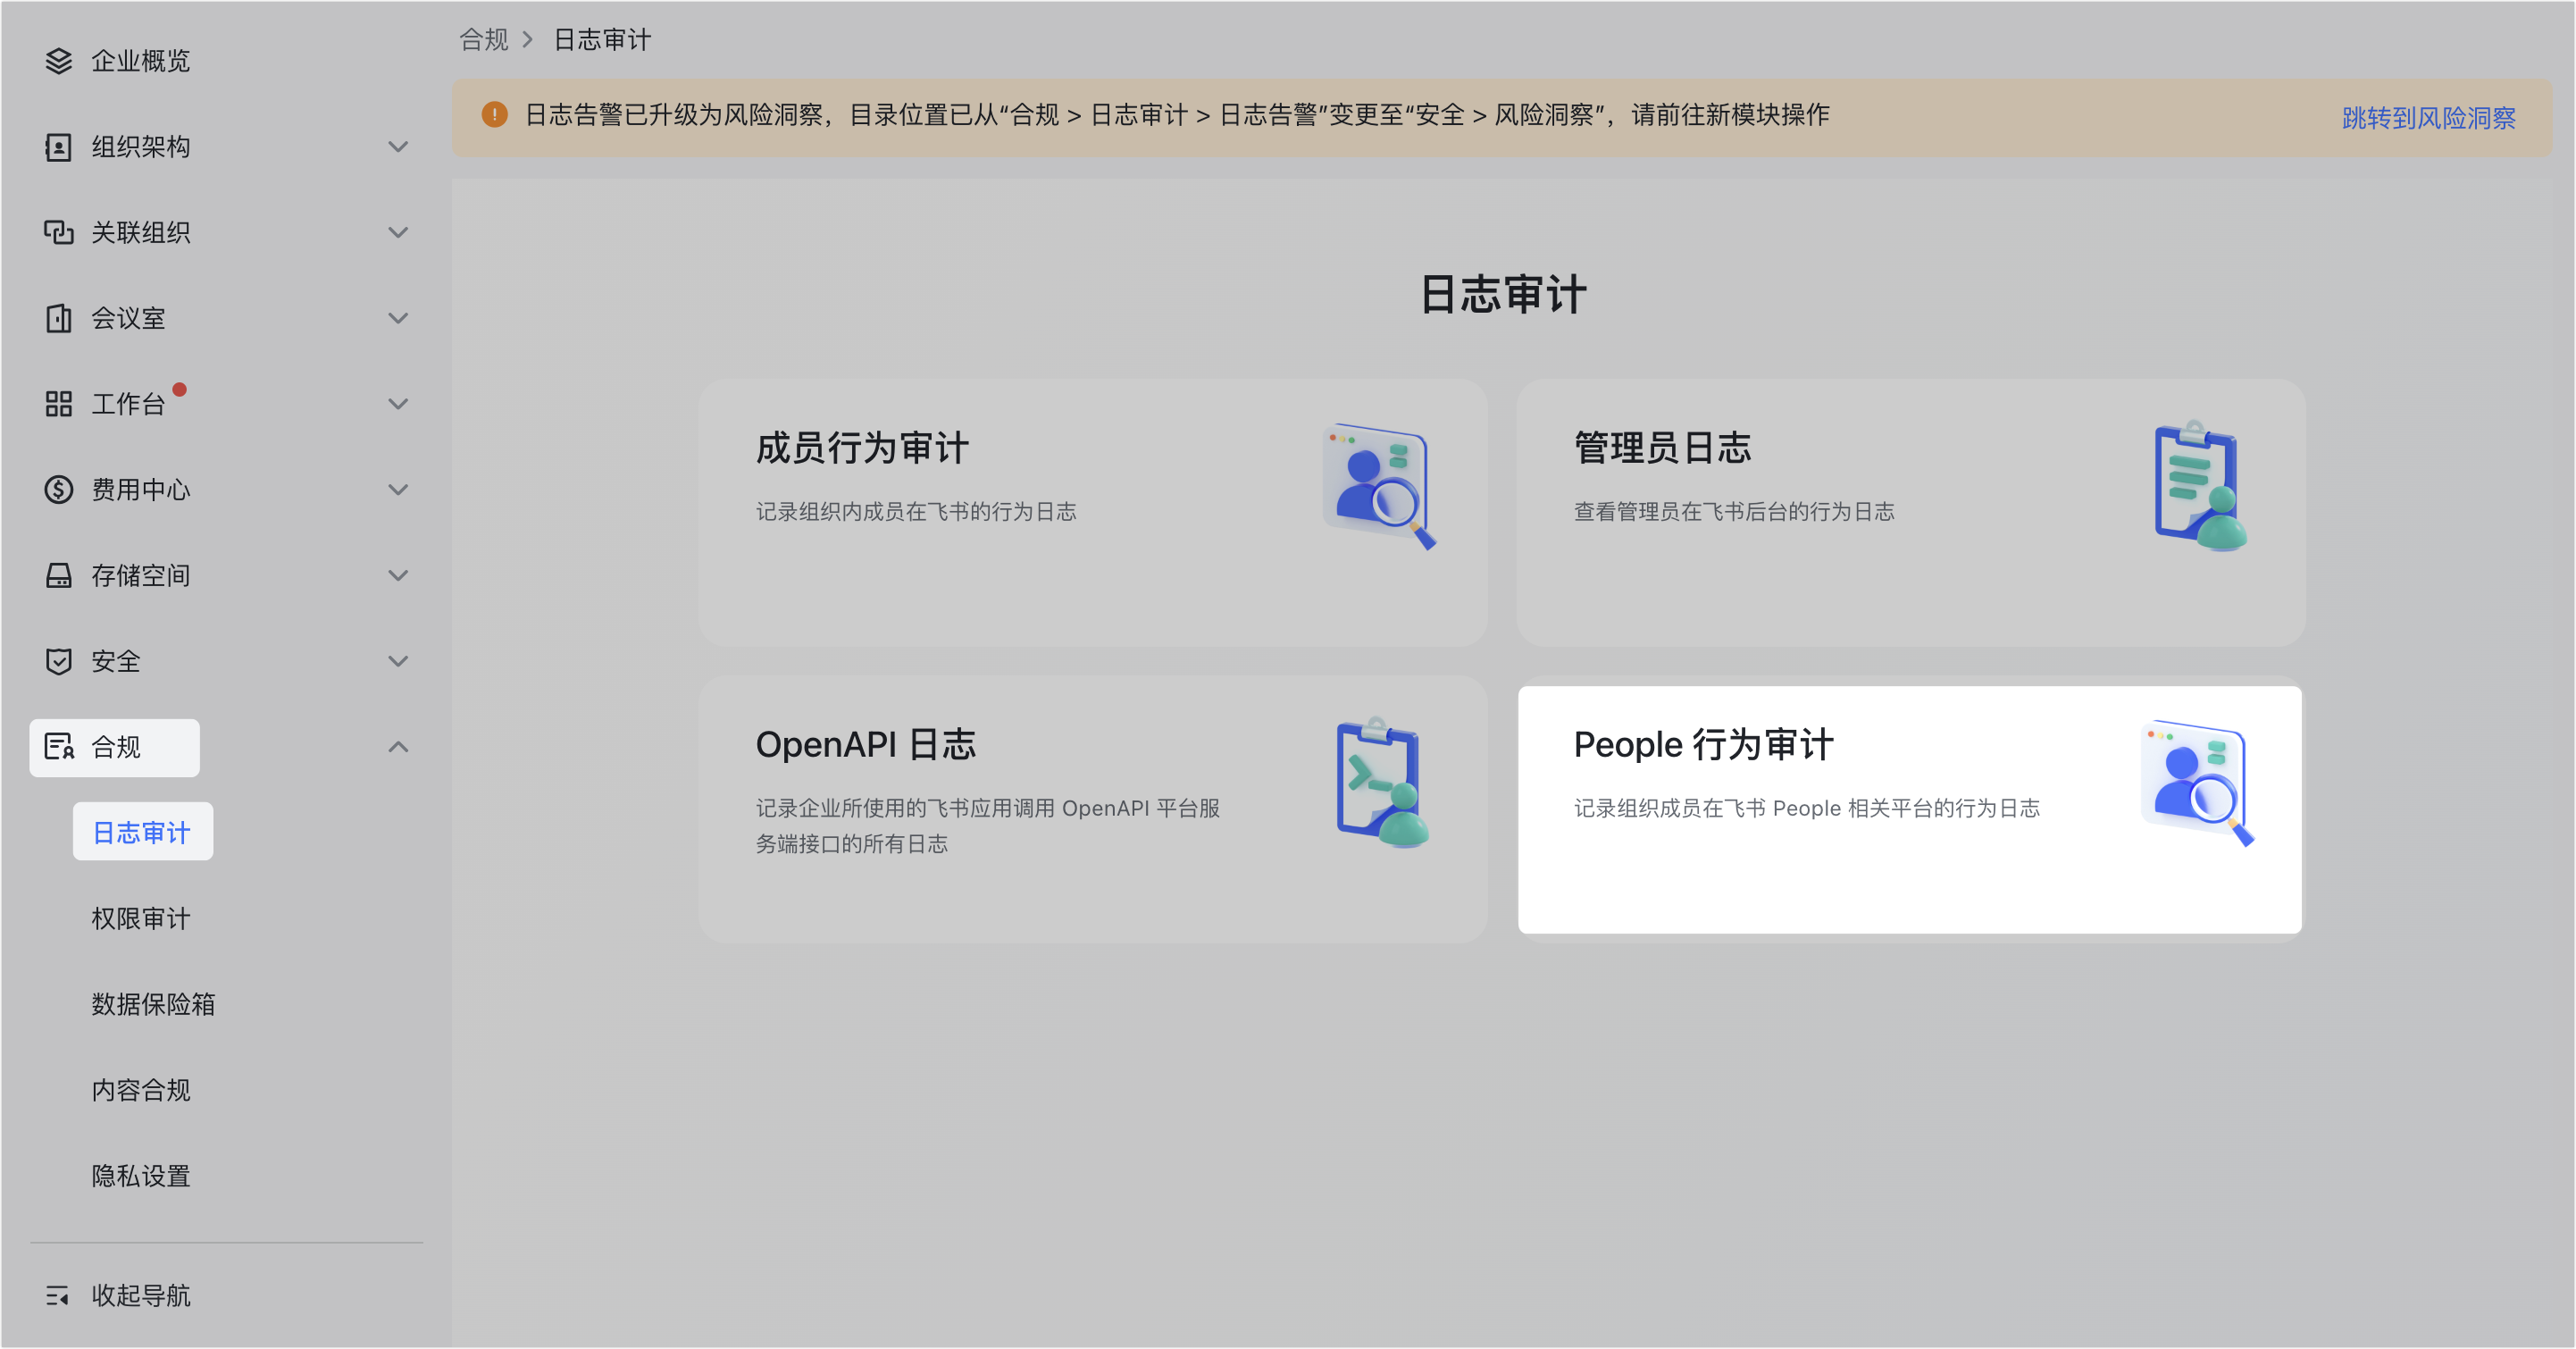The height and width of the screenshot is (1349, 2576).
Task: Click the 会议室 door icon
Action: coord(59,318)
